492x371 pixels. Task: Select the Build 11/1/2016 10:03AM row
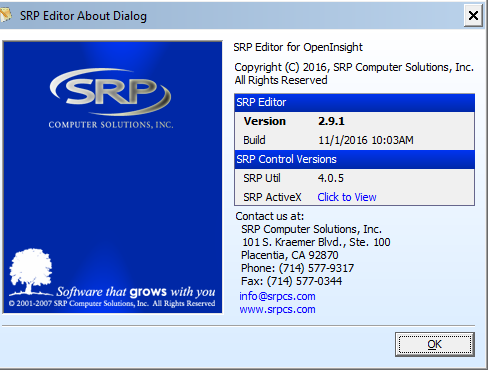[354, 140]
